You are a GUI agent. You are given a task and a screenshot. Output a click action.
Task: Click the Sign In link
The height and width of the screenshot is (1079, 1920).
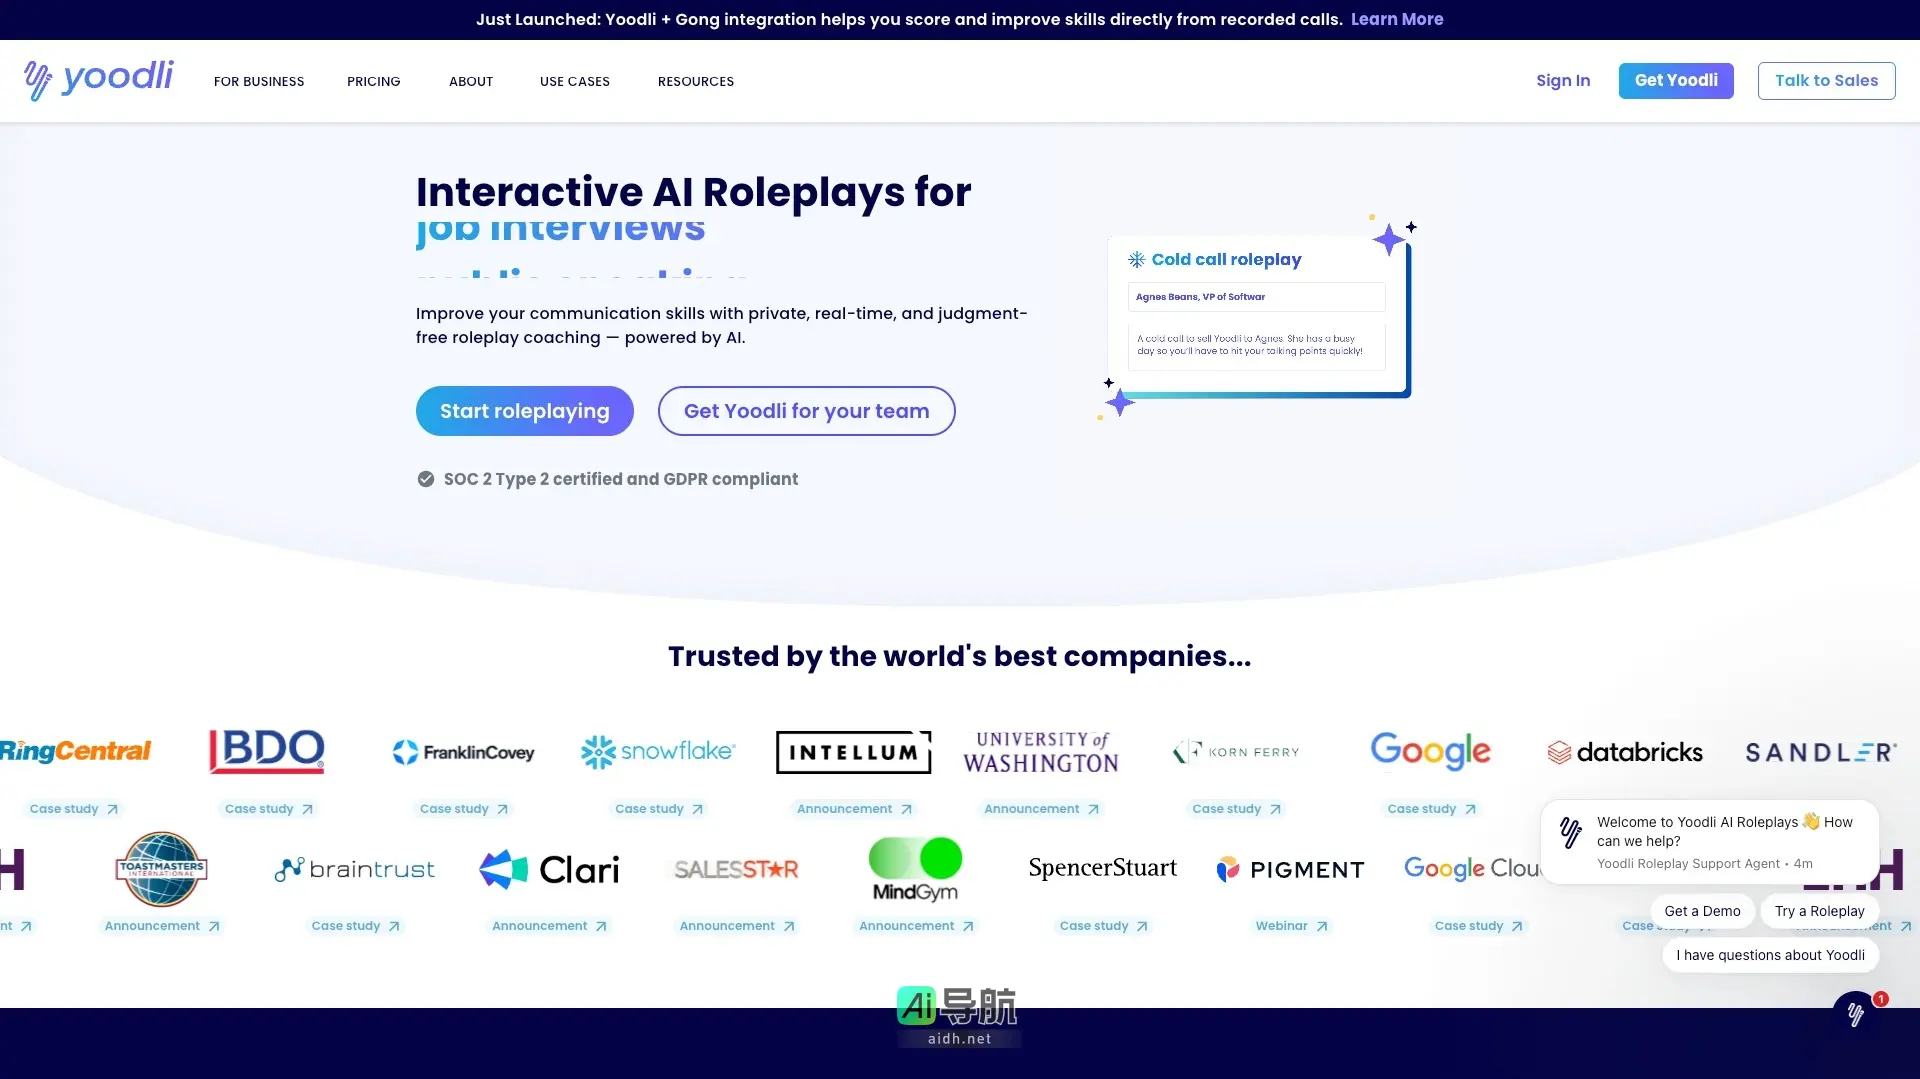click(x=1563, y=81)
